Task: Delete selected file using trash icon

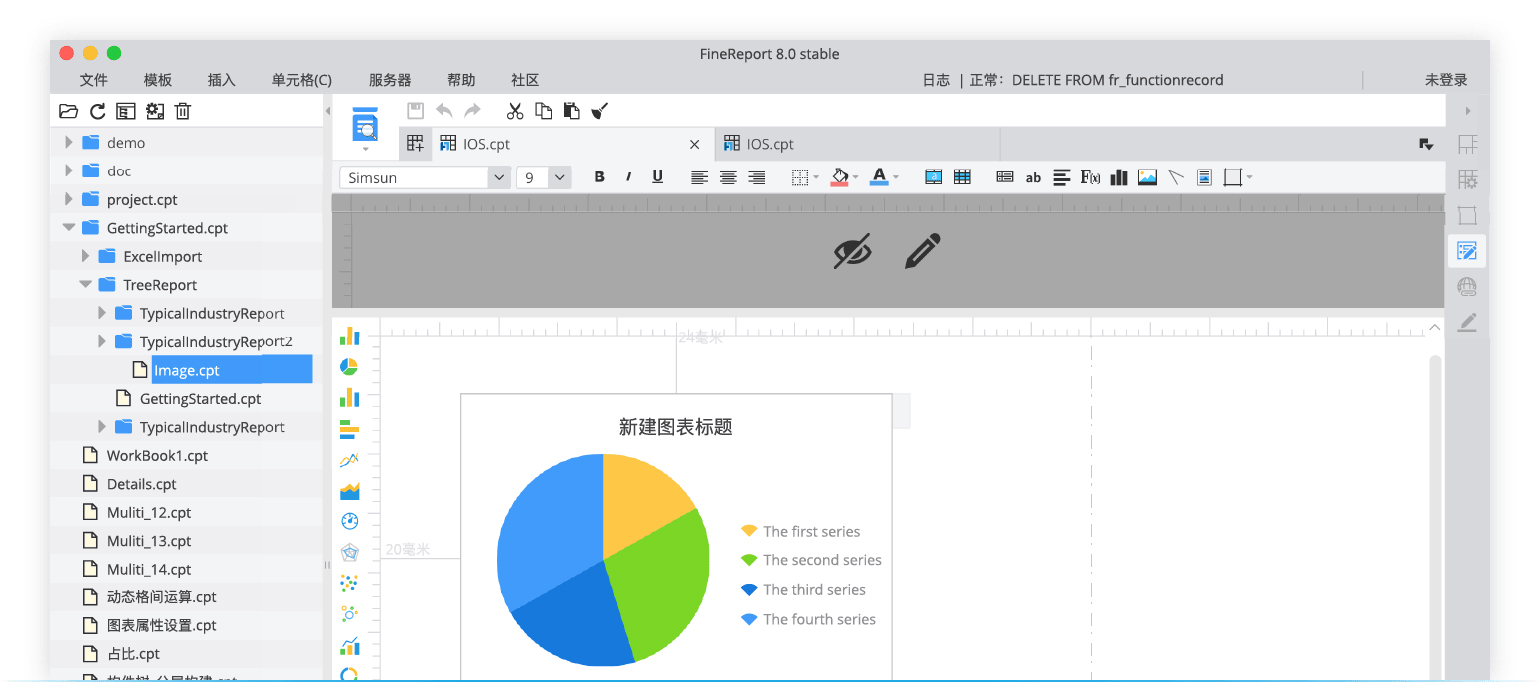Action: tap(183, 111)
